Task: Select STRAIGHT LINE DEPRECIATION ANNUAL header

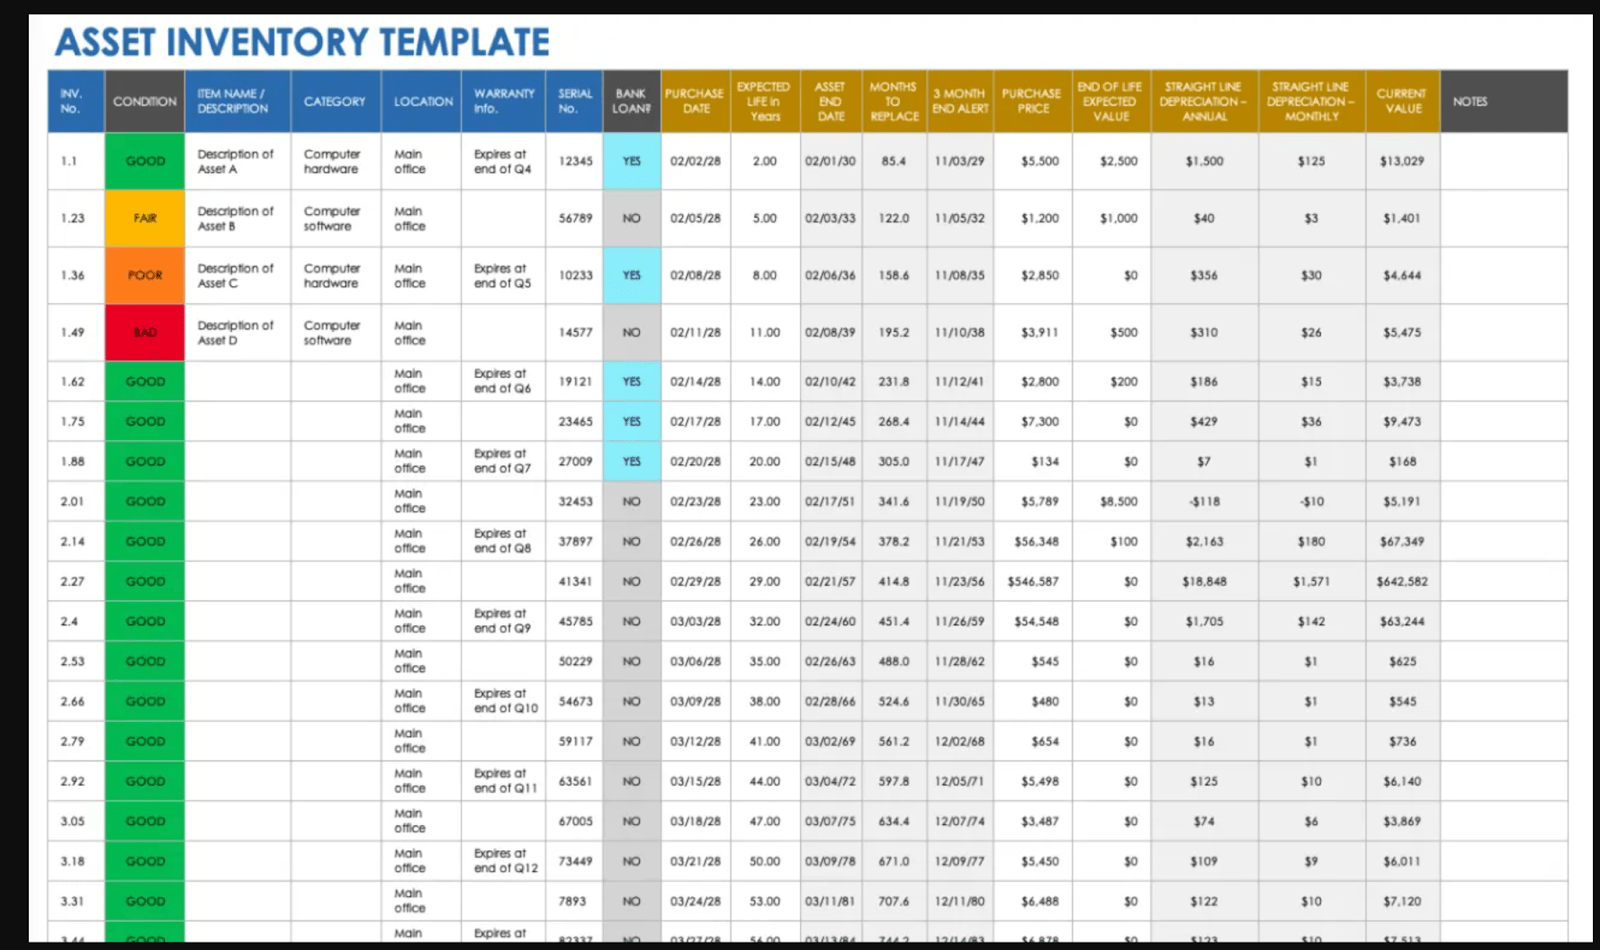Action: 1205,101
